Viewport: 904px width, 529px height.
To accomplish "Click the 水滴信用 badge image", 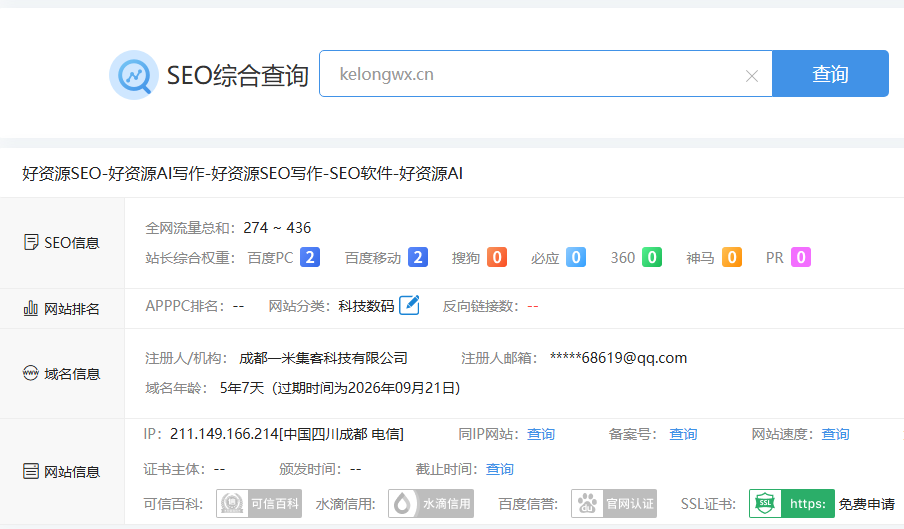I will (x=431, y=503).
